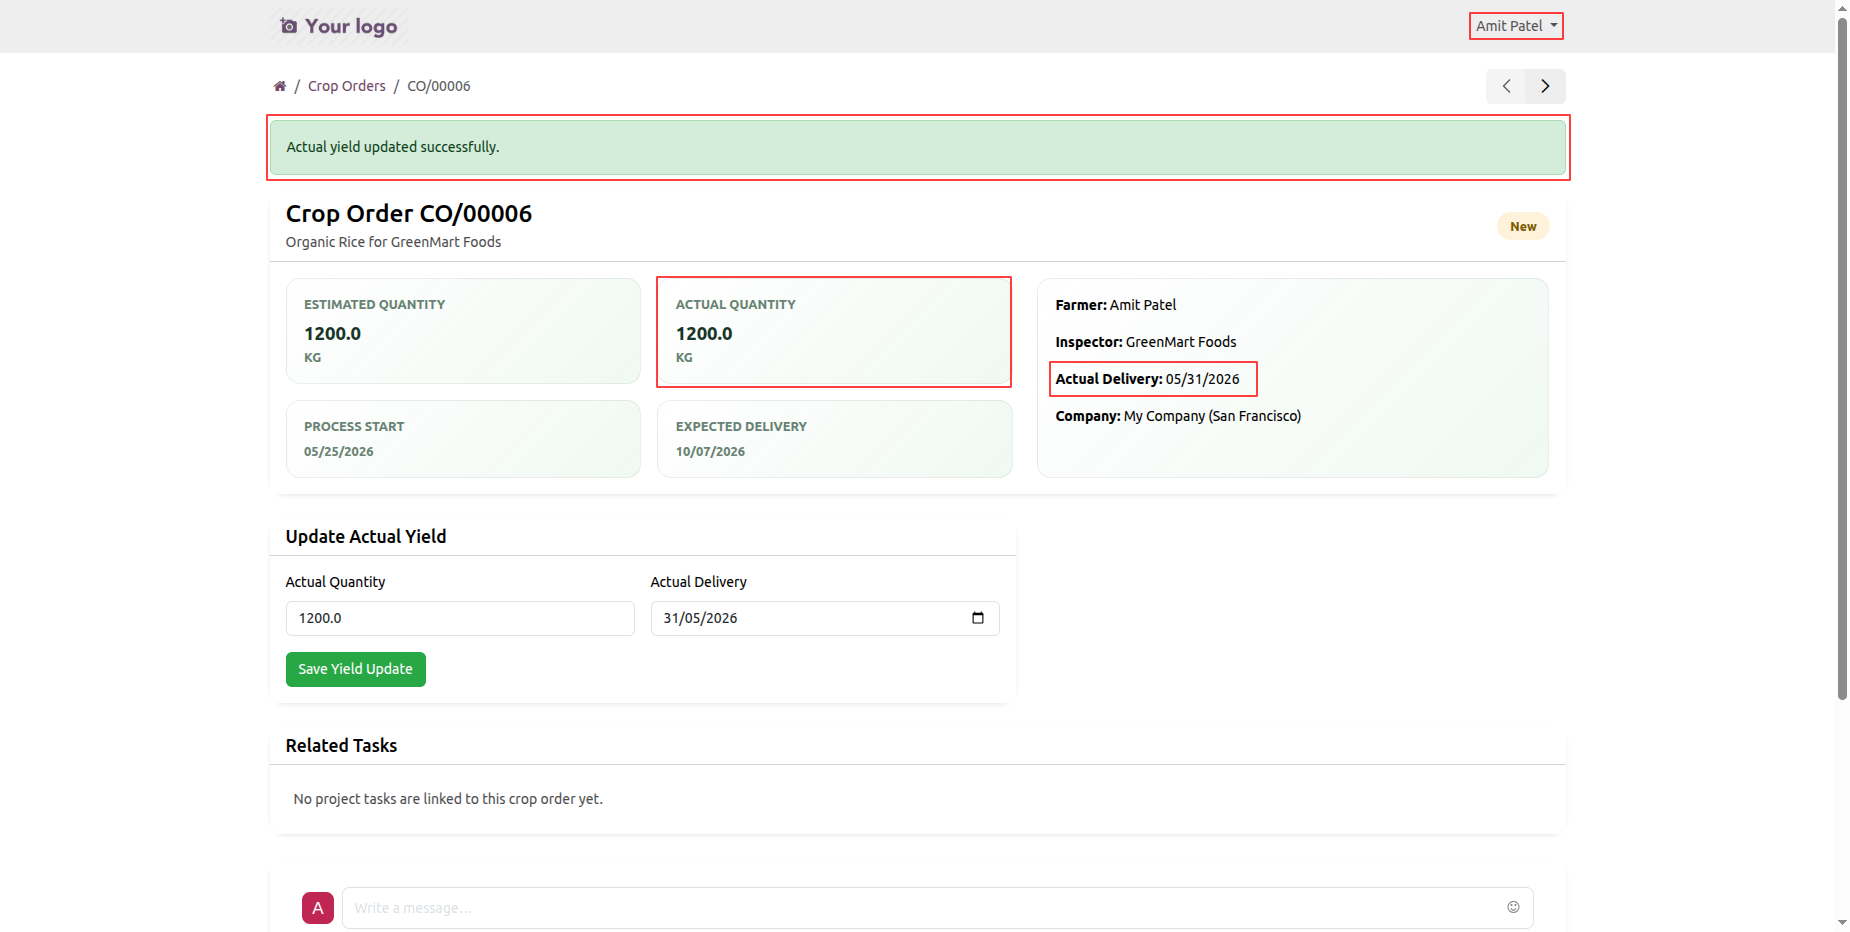Go to previous crop order arrow

(1506, 86)
